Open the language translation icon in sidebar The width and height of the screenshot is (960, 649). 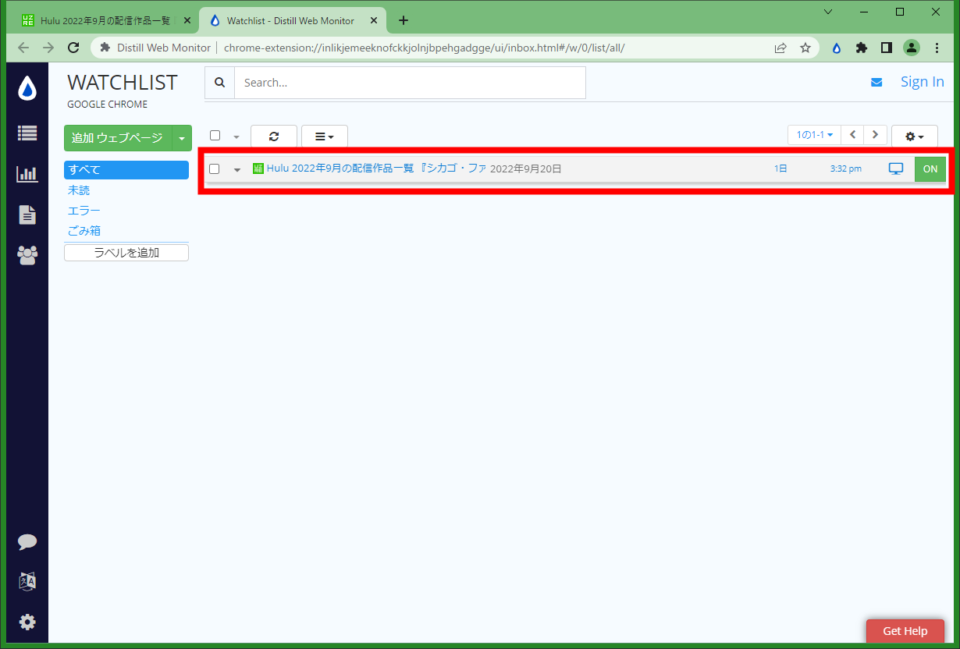27,581
